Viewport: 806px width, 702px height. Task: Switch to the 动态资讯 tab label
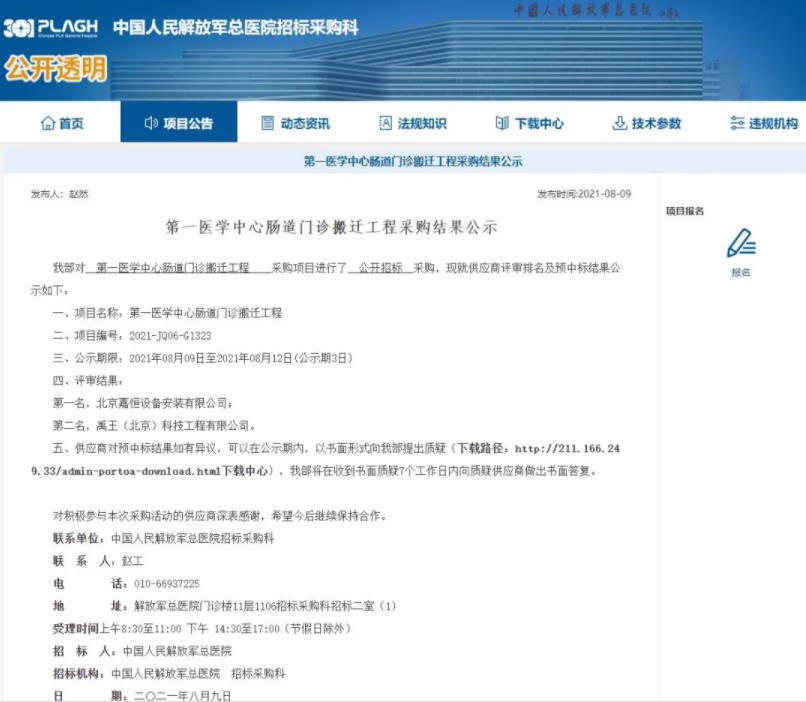(x=305, y=123)
